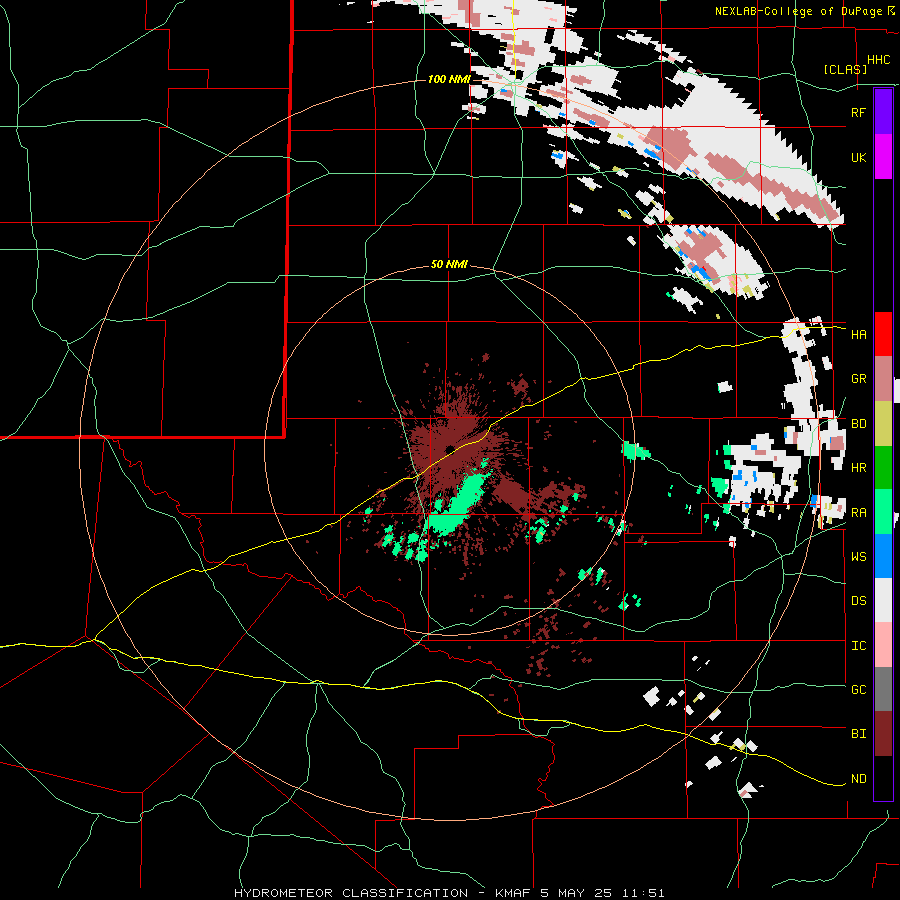
Task: Click the 'UK' legend label
Action: [x=858, y=157]
